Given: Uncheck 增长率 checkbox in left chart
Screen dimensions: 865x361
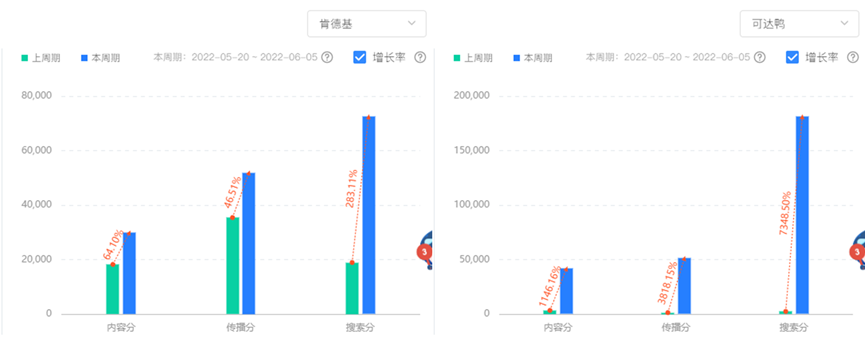Looking at the screenshot, I should tap(359, 57).
